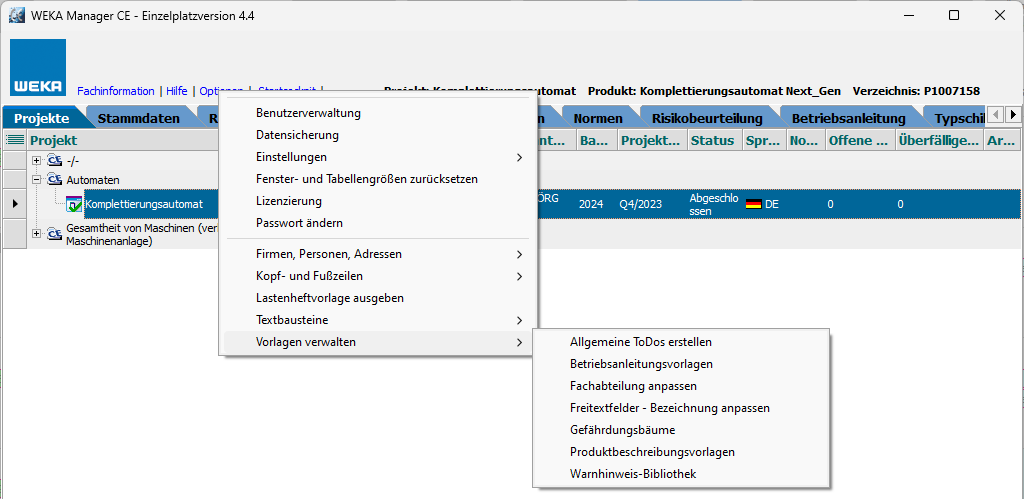Sort by the Status column header
This screenshot has height=499, width=1024.
tap(711, 141)
